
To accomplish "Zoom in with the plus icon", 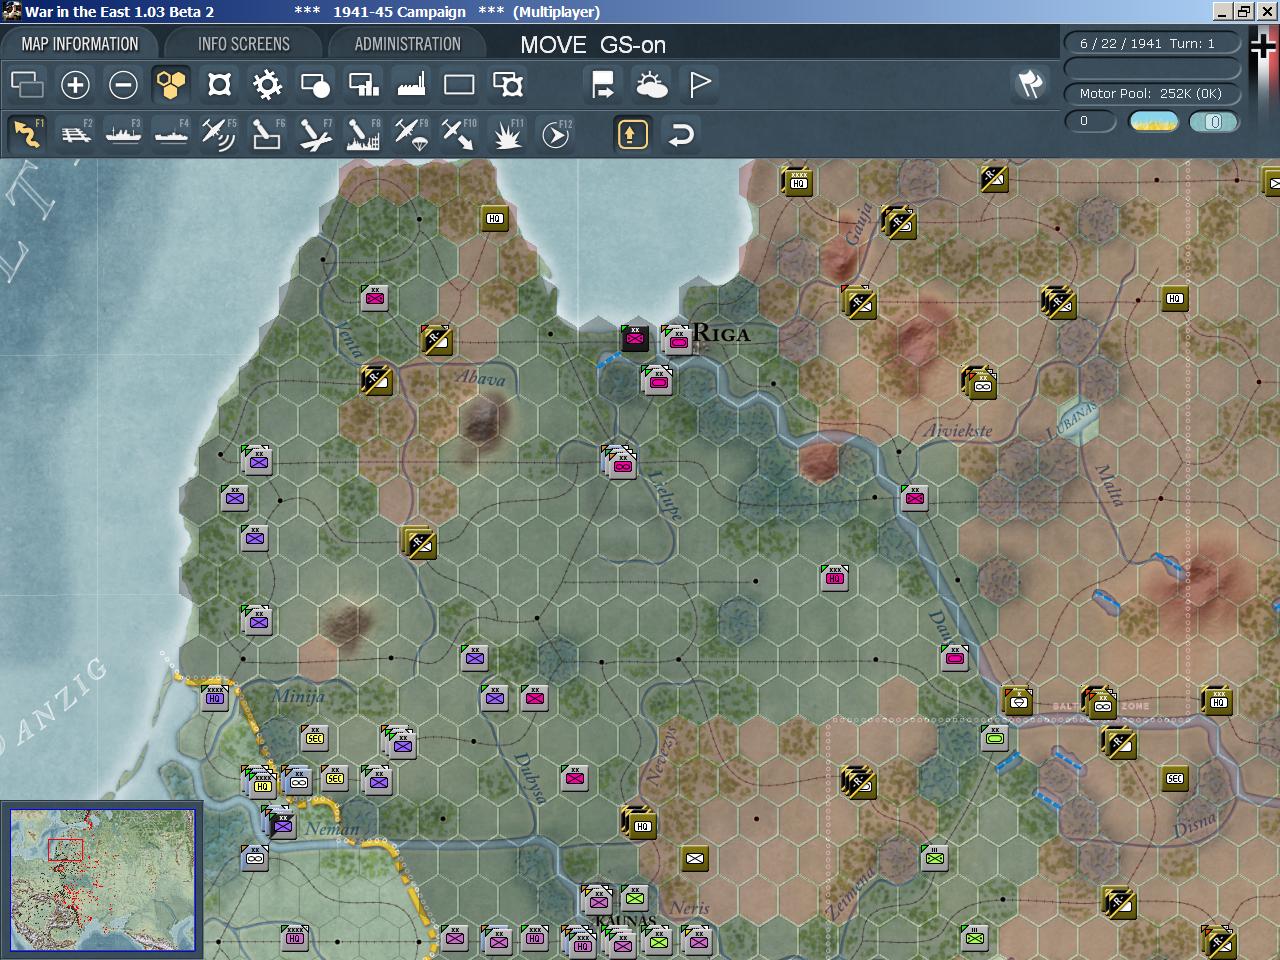I will pyautogui.click(x=75, y=85).
